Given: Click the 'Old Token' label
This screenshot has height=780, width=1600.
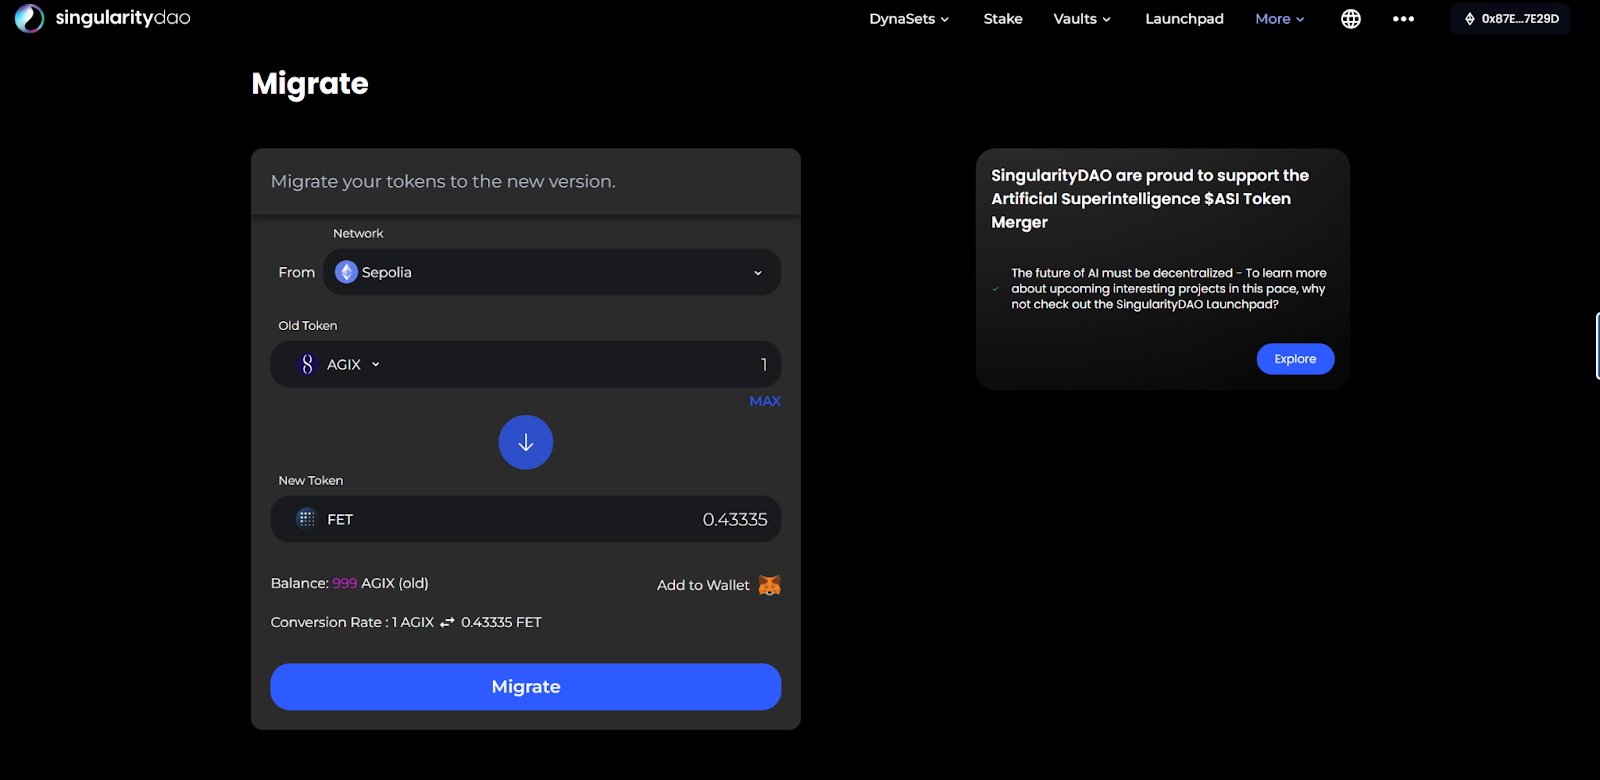Looking at the screenshot, I should (308, 326).
